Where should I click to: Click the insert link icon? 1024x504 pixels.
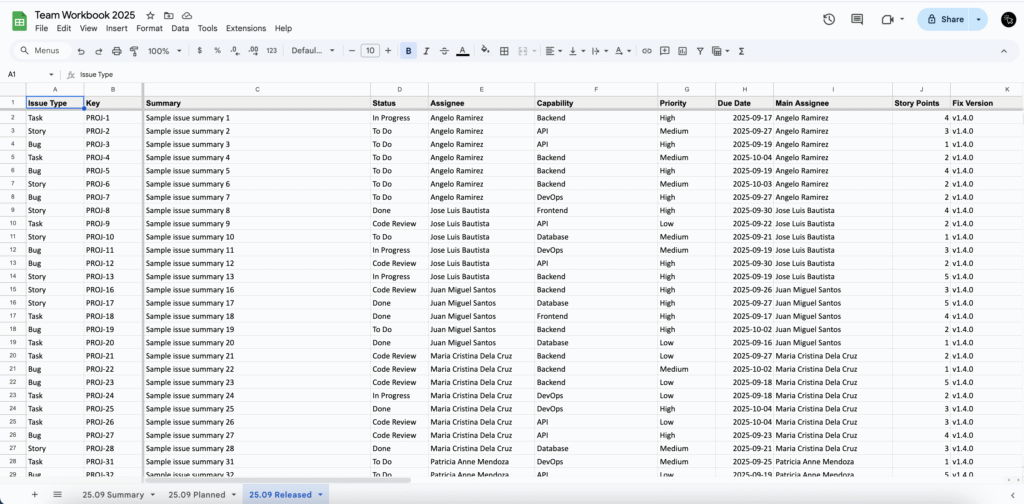pos(647,51)
